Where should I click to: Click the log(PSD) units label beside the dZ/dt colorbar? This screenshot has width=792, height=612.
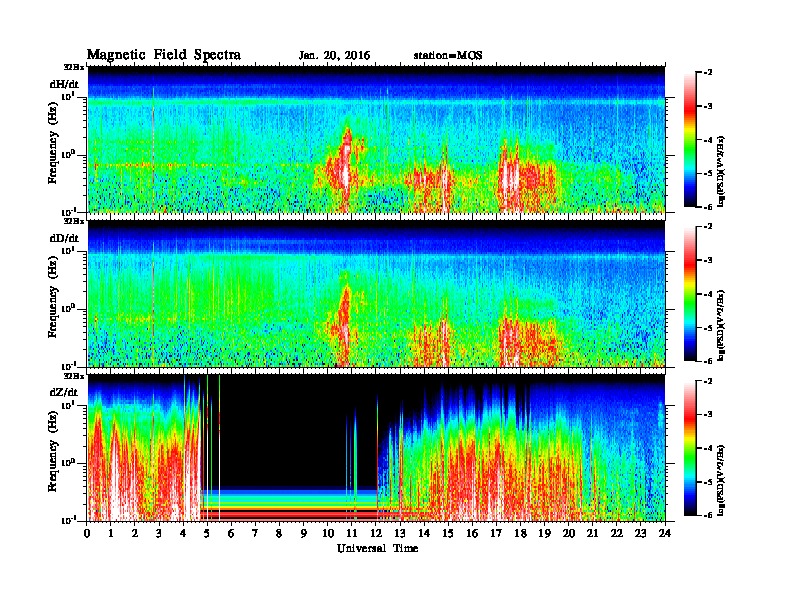click(x=721, y=479)
